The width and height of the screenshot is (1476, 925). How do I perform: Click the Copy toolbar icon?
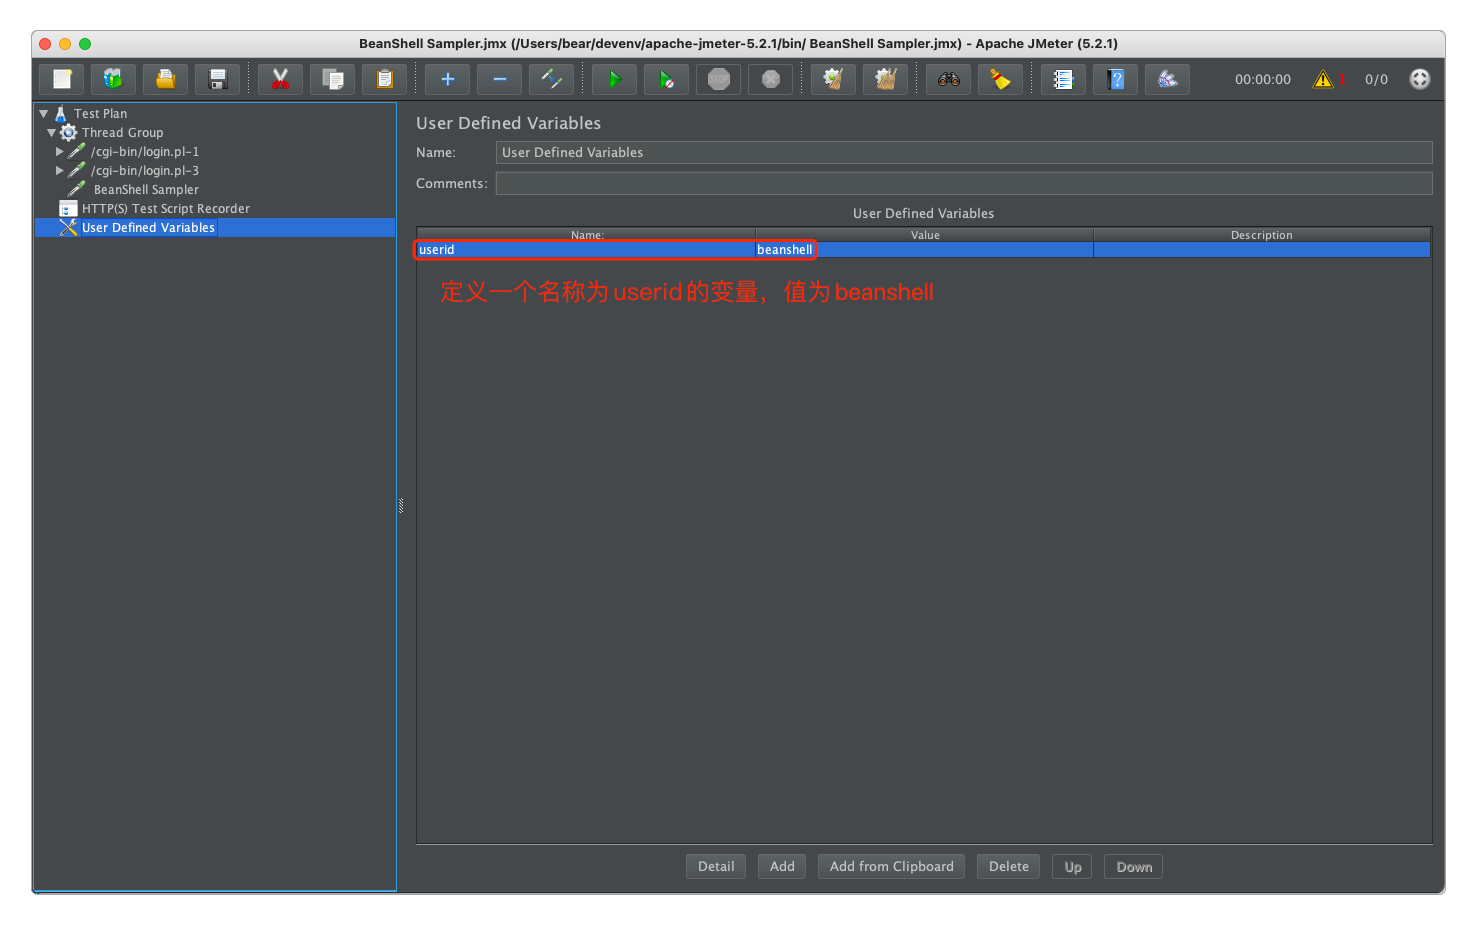tap(333, 79)
